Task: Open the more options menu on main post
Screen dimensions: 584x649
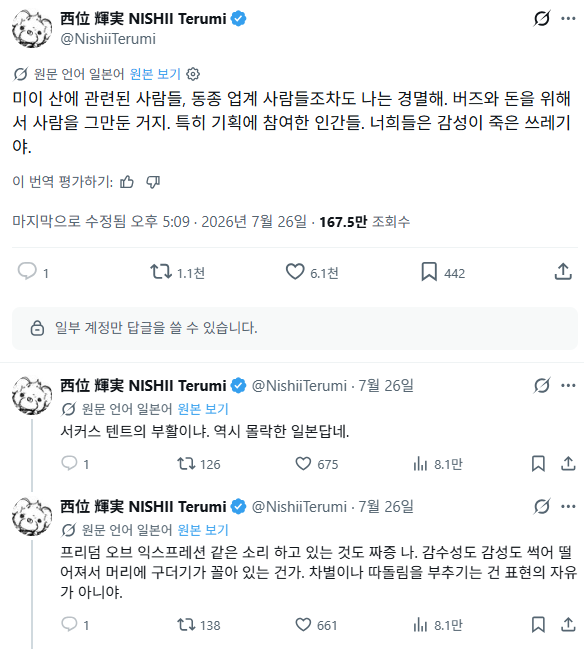Action: click(568, 19)
